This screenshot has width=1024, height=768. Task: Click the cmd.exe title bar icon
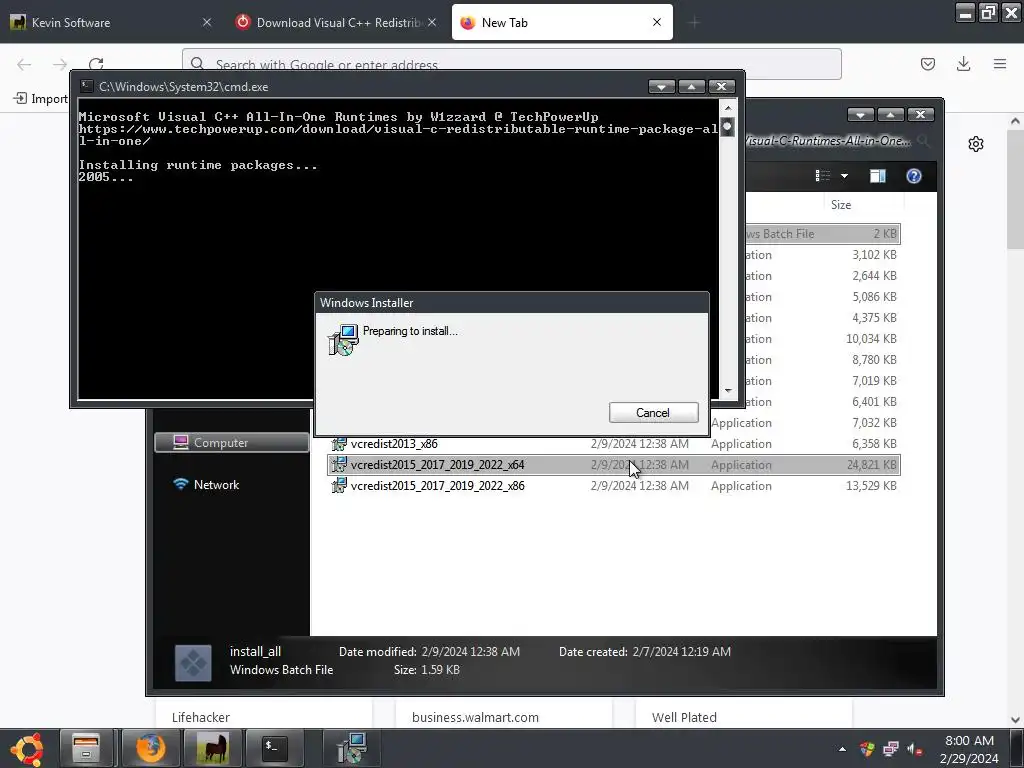(x=87, y=86)
